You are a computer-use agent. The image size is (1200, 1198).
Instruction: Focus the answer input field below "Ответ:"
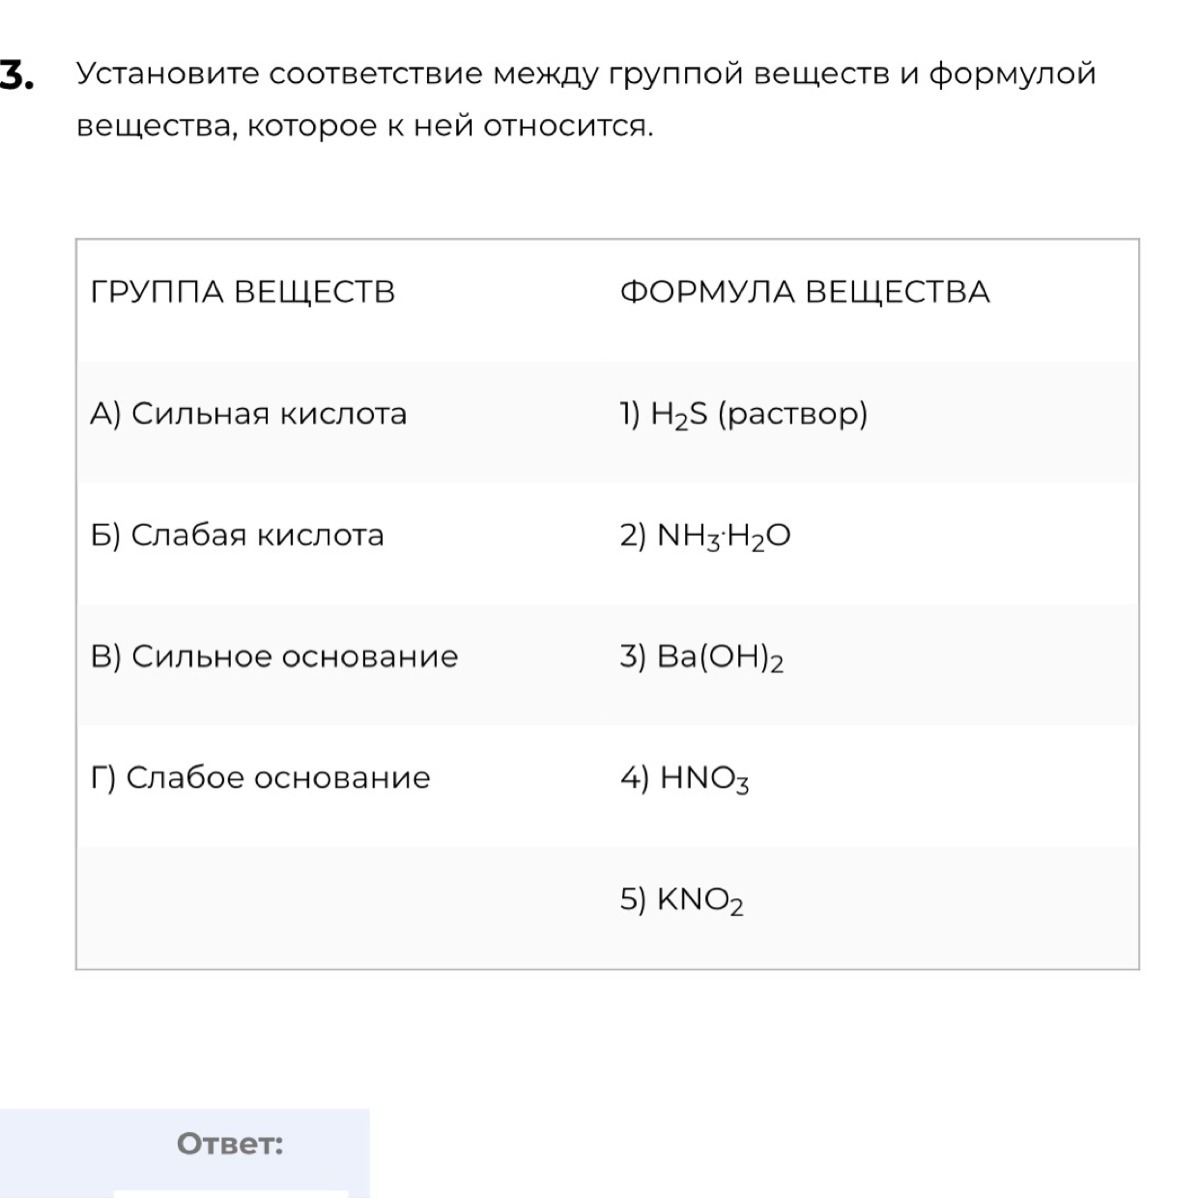coord(230,1192)
